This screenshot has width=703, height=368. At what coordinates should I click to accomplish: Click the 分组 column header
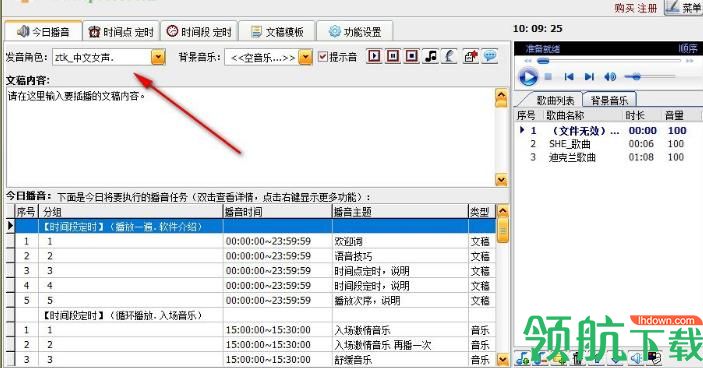point(131,212)
